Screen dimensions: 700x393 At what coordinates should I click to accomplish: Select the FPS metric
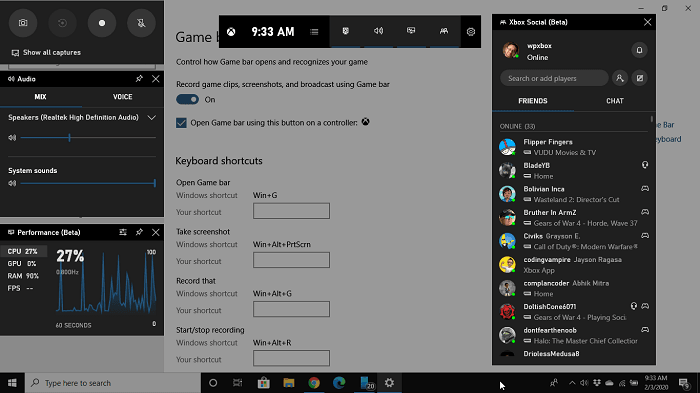[x=24, y=288]
